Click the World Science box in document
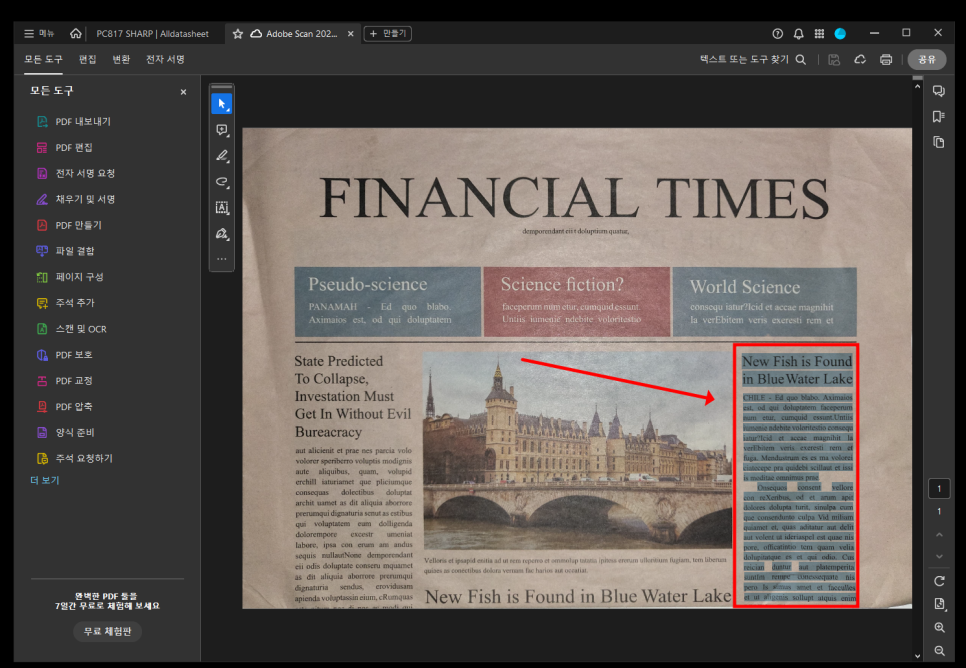Viewport: 966px width, 668px height. click(x=765, y=302)
